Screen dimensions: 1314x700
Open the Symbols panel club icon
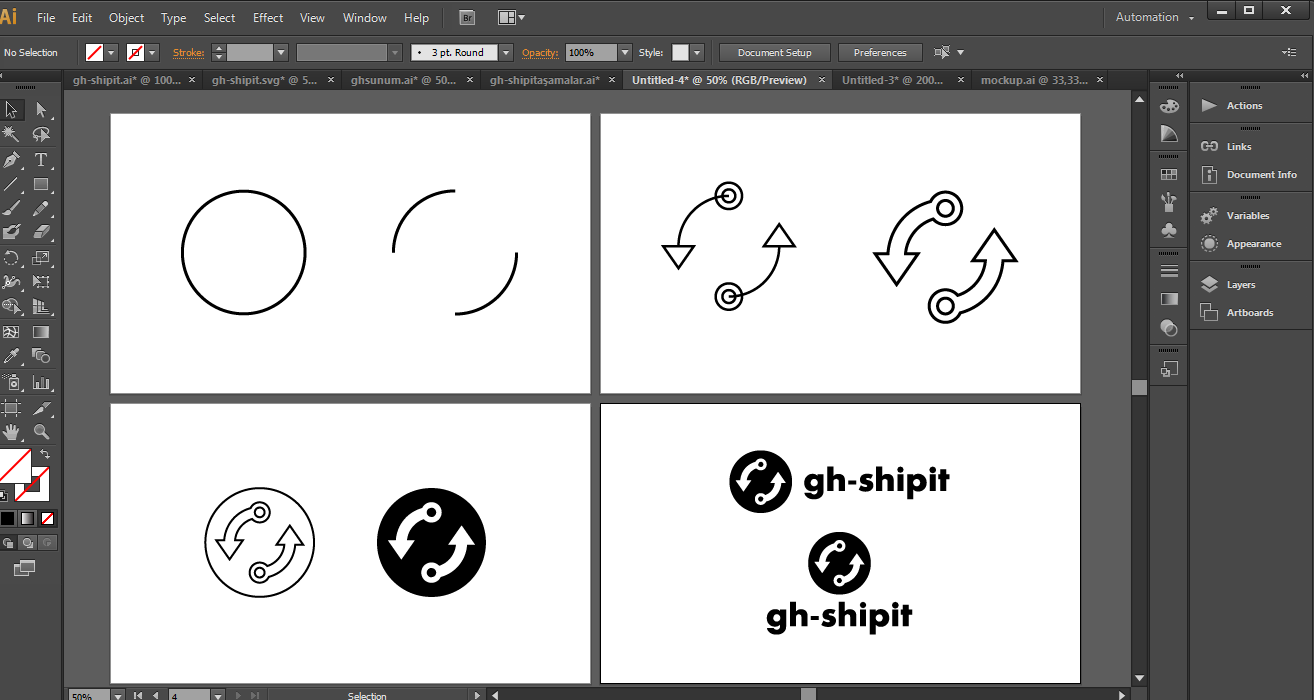(x=1169, y=230)
